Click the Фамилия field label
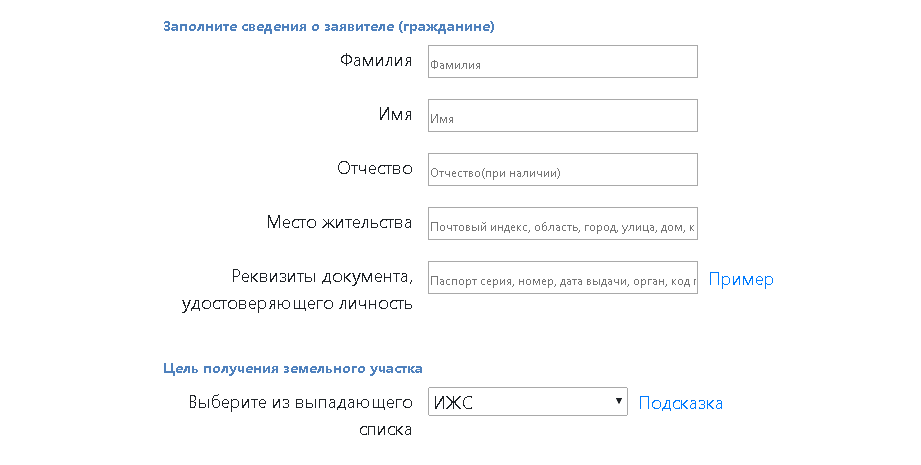Image resolution: width=921 pixels, height=465 pixels. (x=376, y=61)
